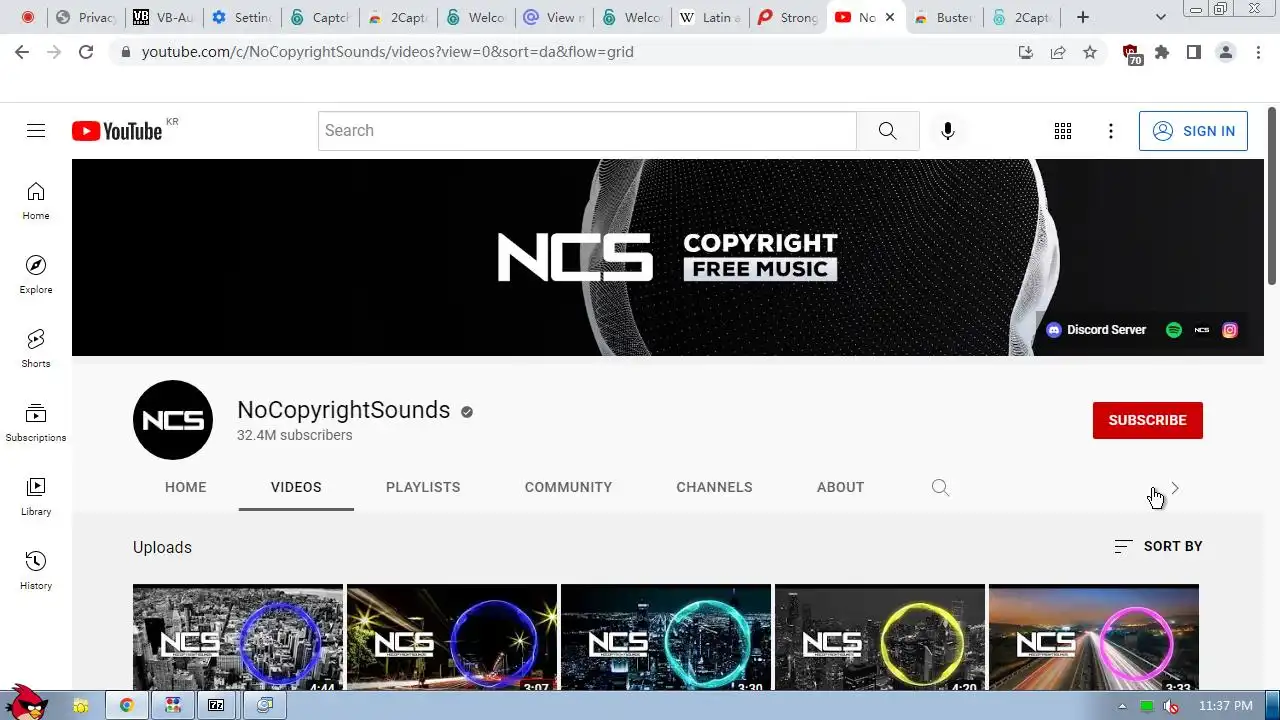Open the extension with badge 70
Viewport: 1280px width, 720px height.
click(x=1131, y=54)
